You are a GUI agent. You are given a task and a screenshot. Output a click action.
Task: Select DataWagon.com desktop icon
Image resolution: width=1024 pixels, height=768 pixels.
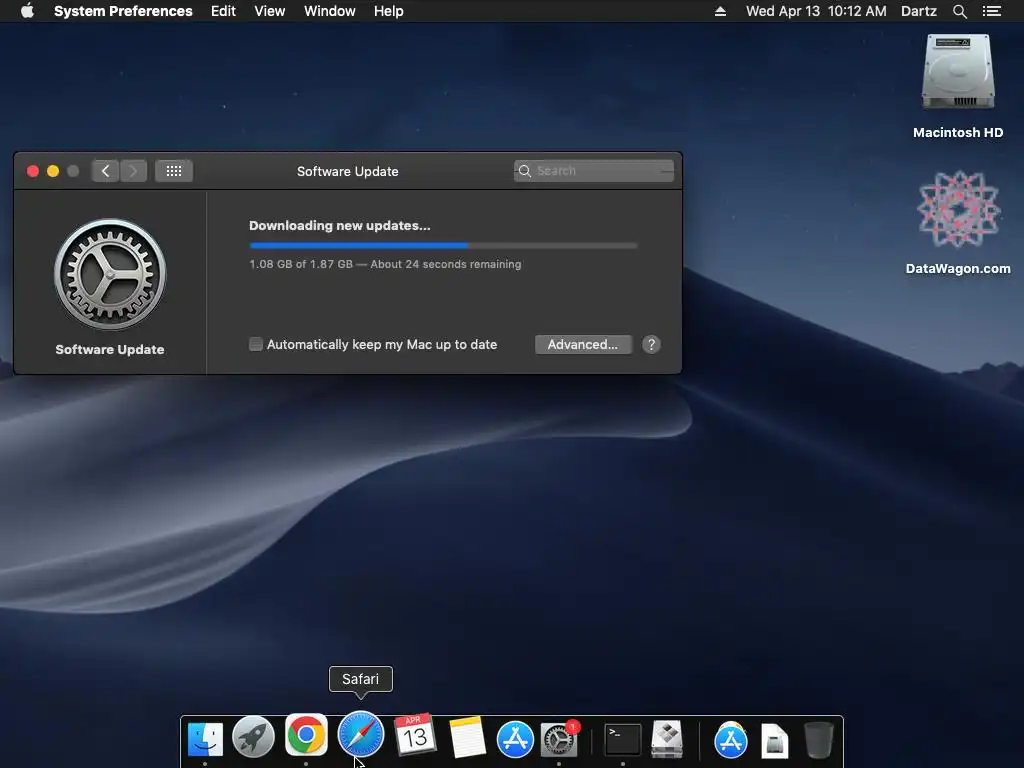click(958, 209)
